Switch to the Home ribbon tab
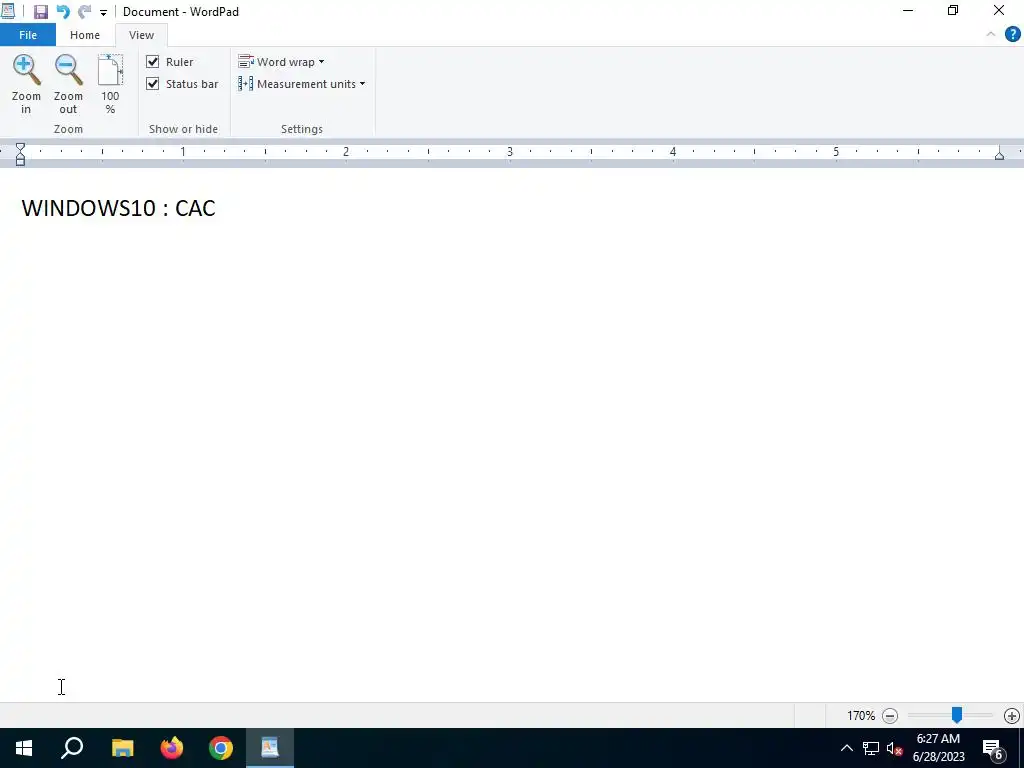 pyautogui.click(x=85, y=35)
